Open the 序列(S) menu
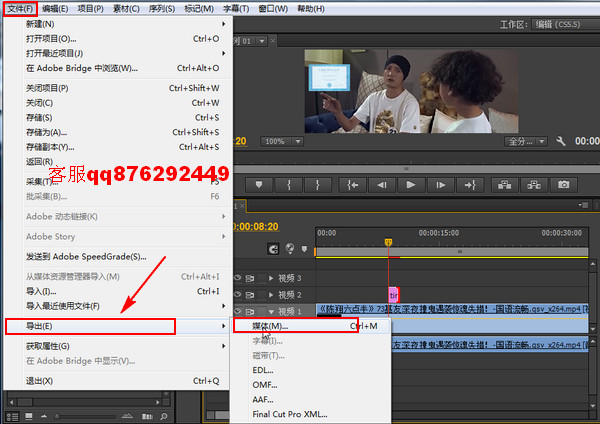This screenshot has width=600, height=424. [161, 8]
